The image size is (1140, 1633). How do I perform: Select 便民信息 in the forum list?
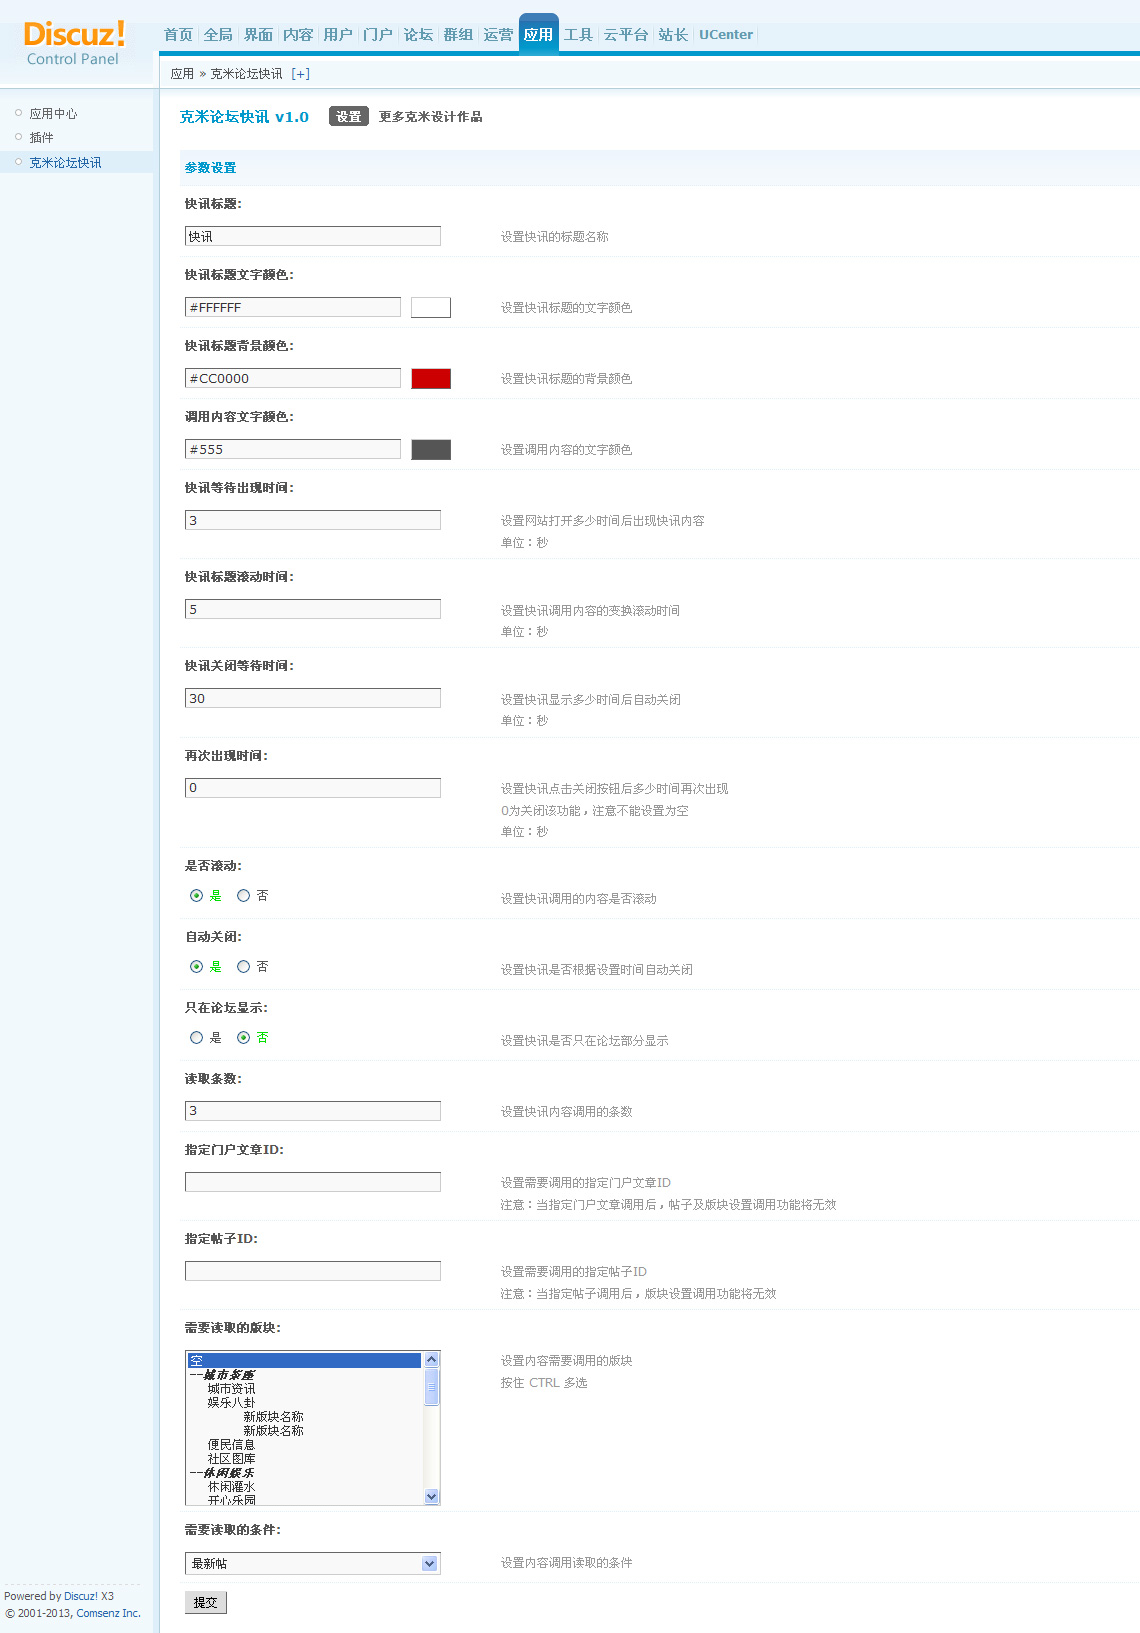coord(304,1445)
